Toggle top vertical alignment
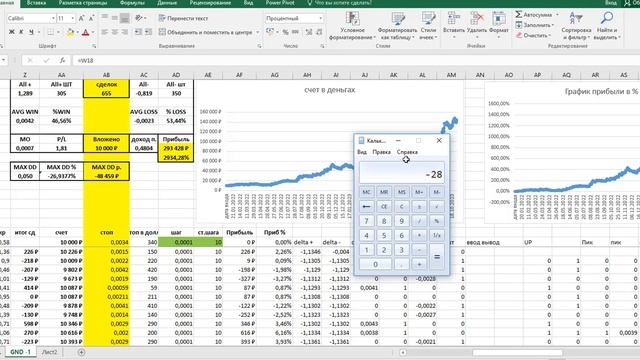 click(x=105, y=18)
